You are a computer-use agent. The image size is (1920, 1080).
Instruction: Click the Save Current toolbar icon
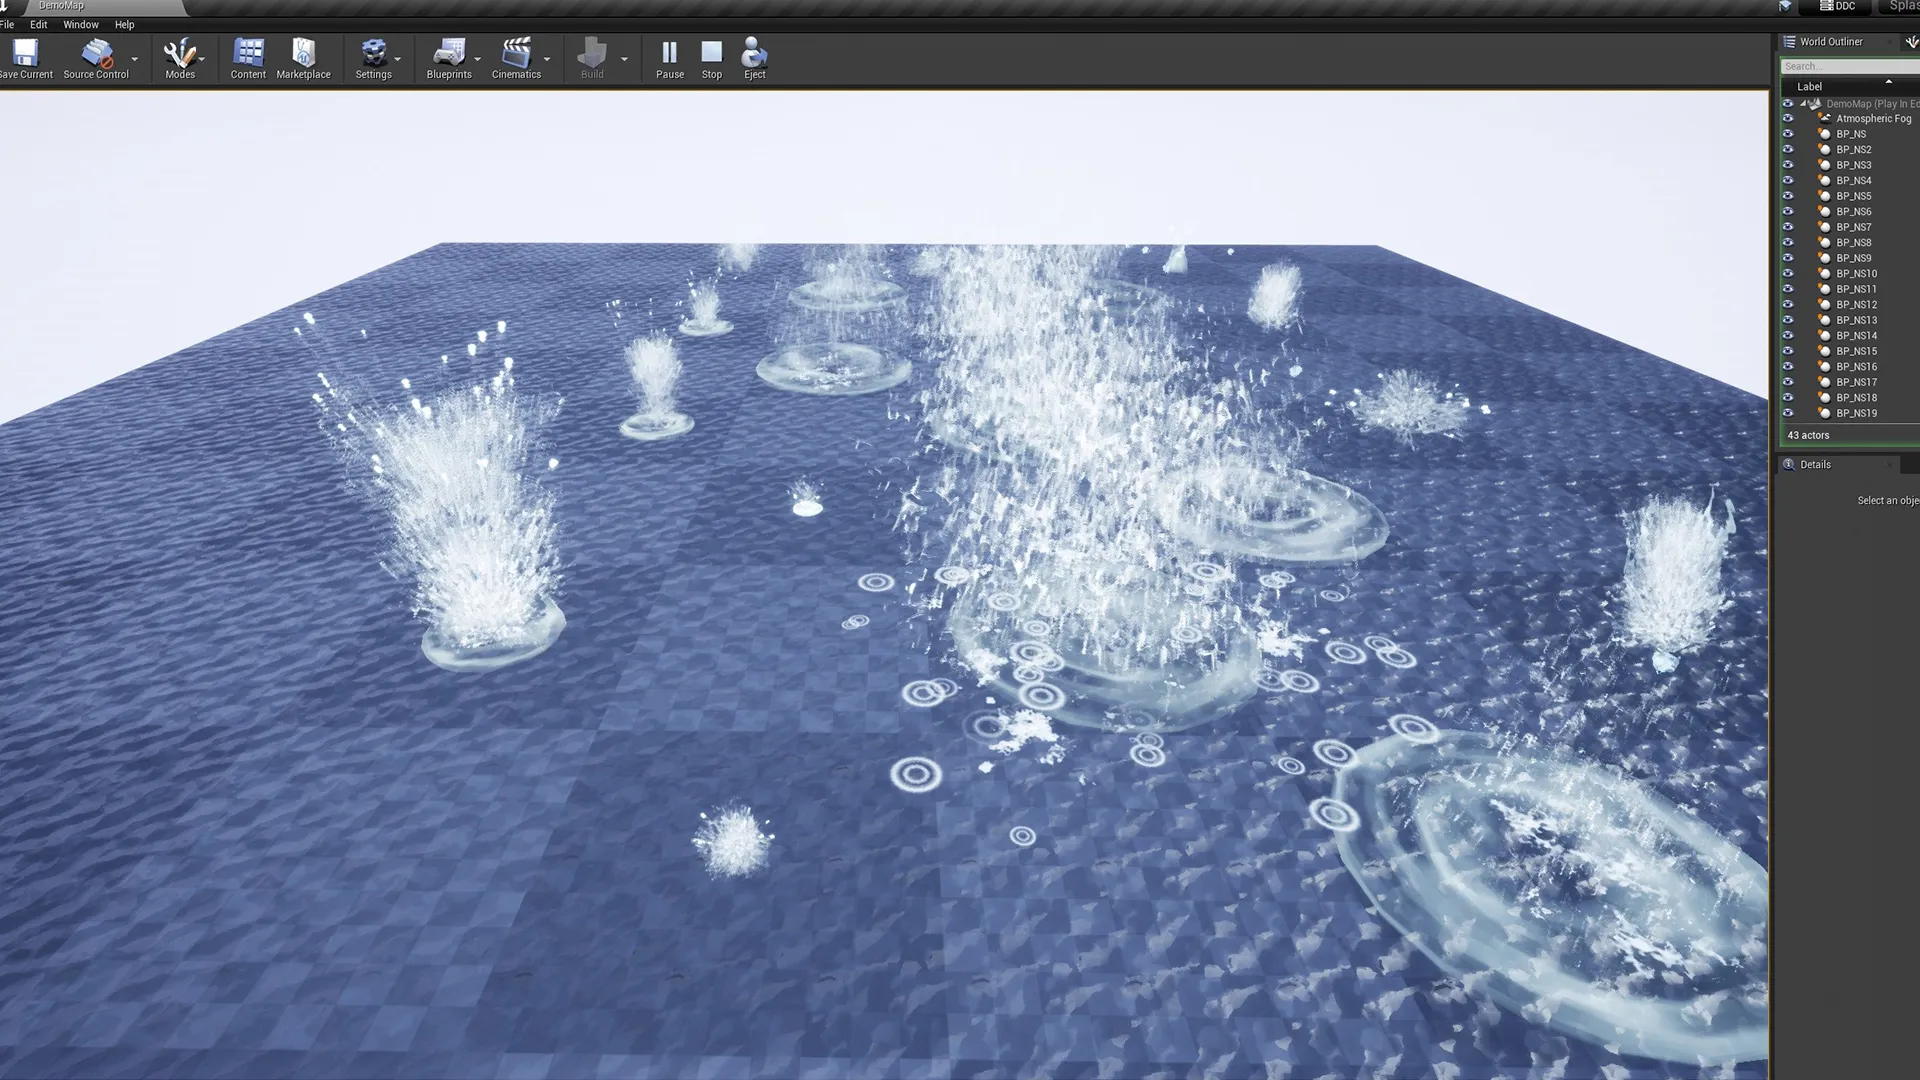25,53
